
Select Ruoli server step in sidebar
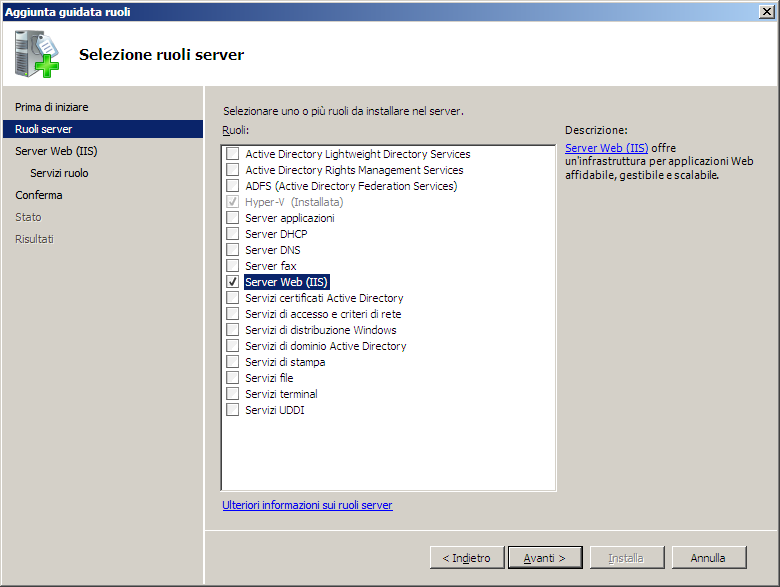tap(103, 129)
